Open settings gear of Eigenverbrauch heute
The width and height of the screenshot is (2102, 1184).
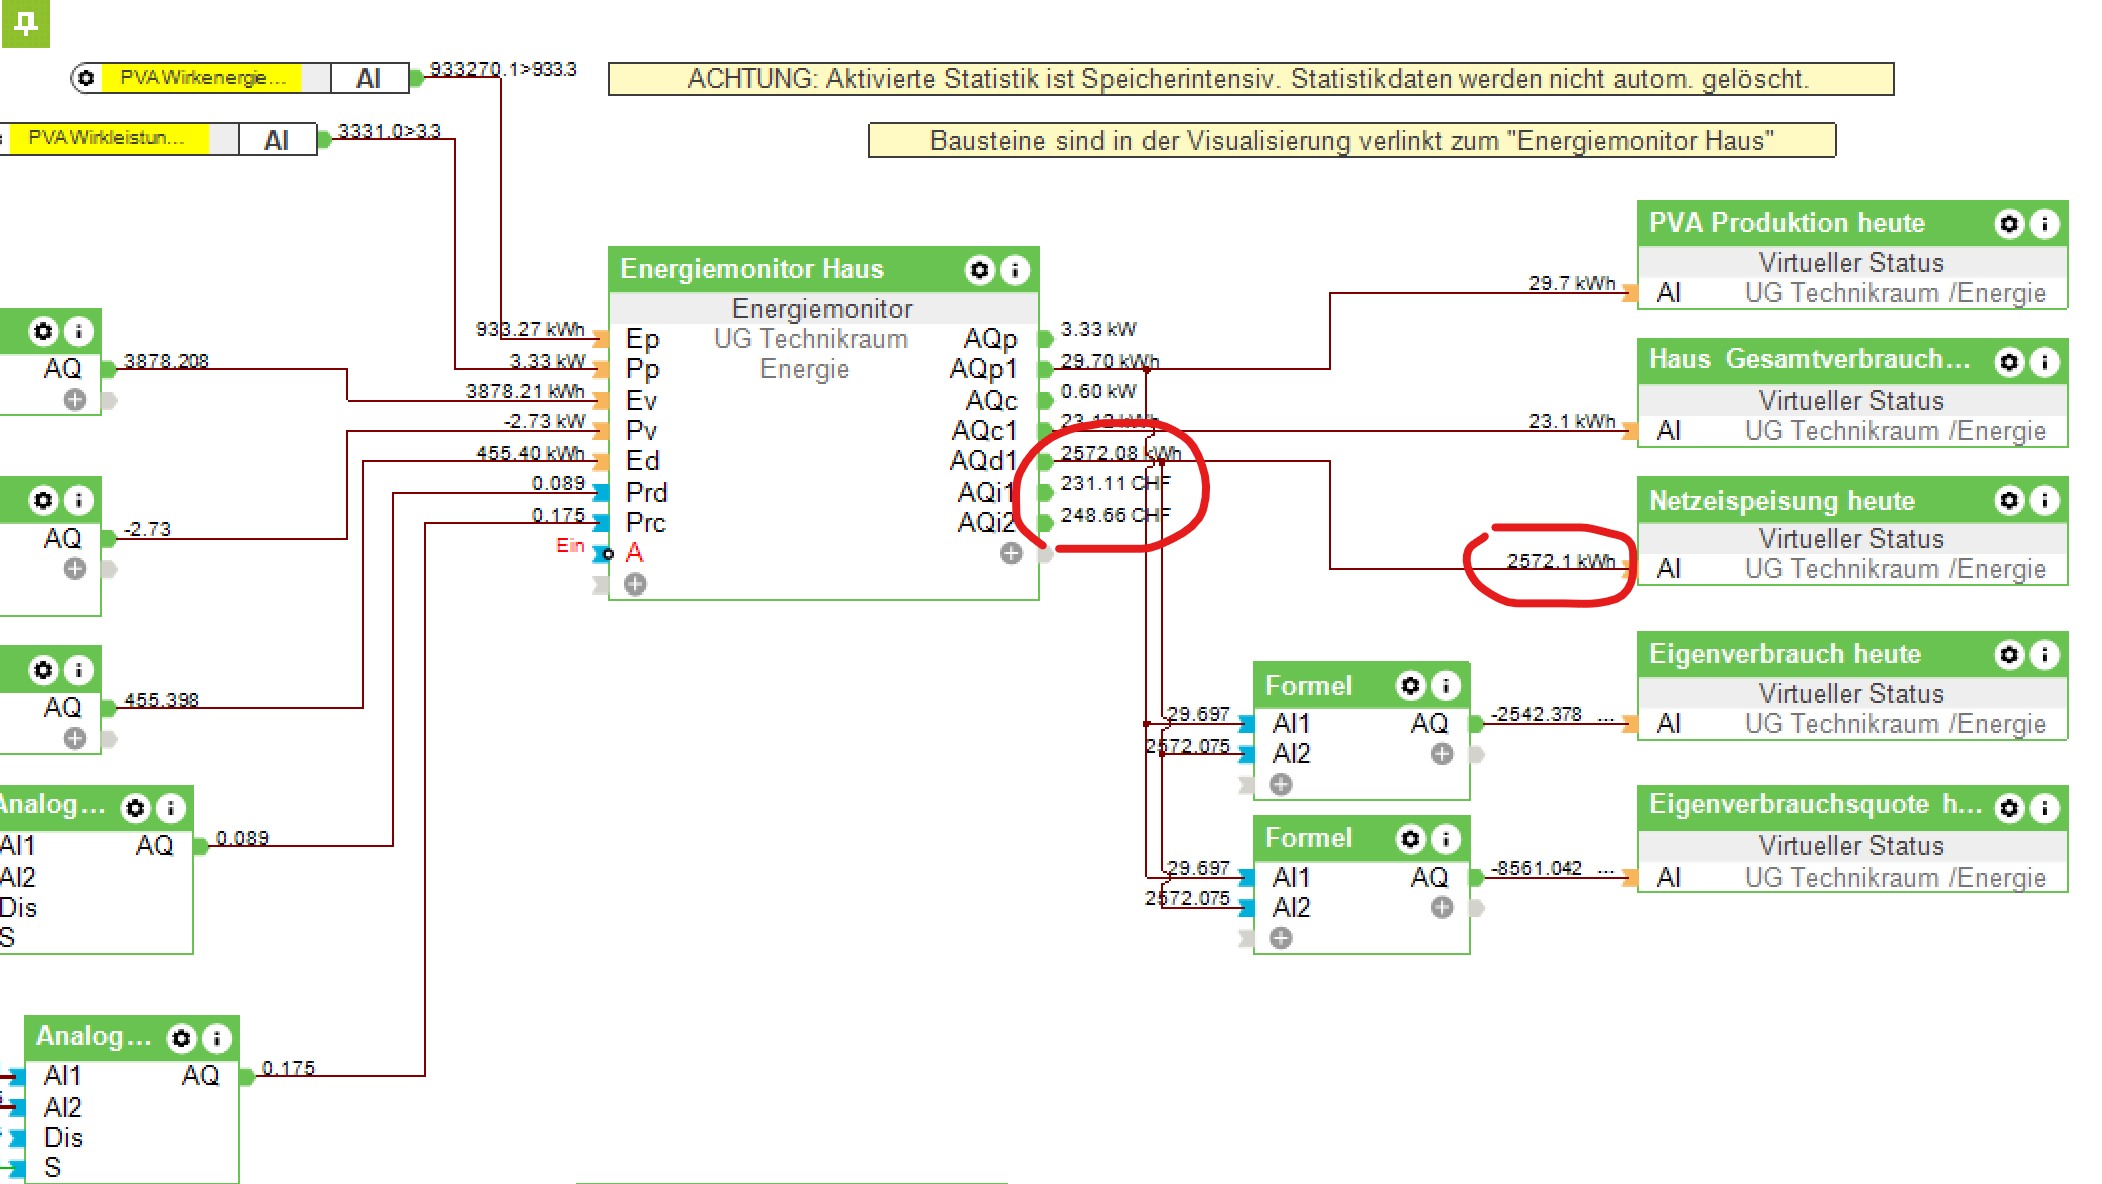click(x=2010, y=654)
